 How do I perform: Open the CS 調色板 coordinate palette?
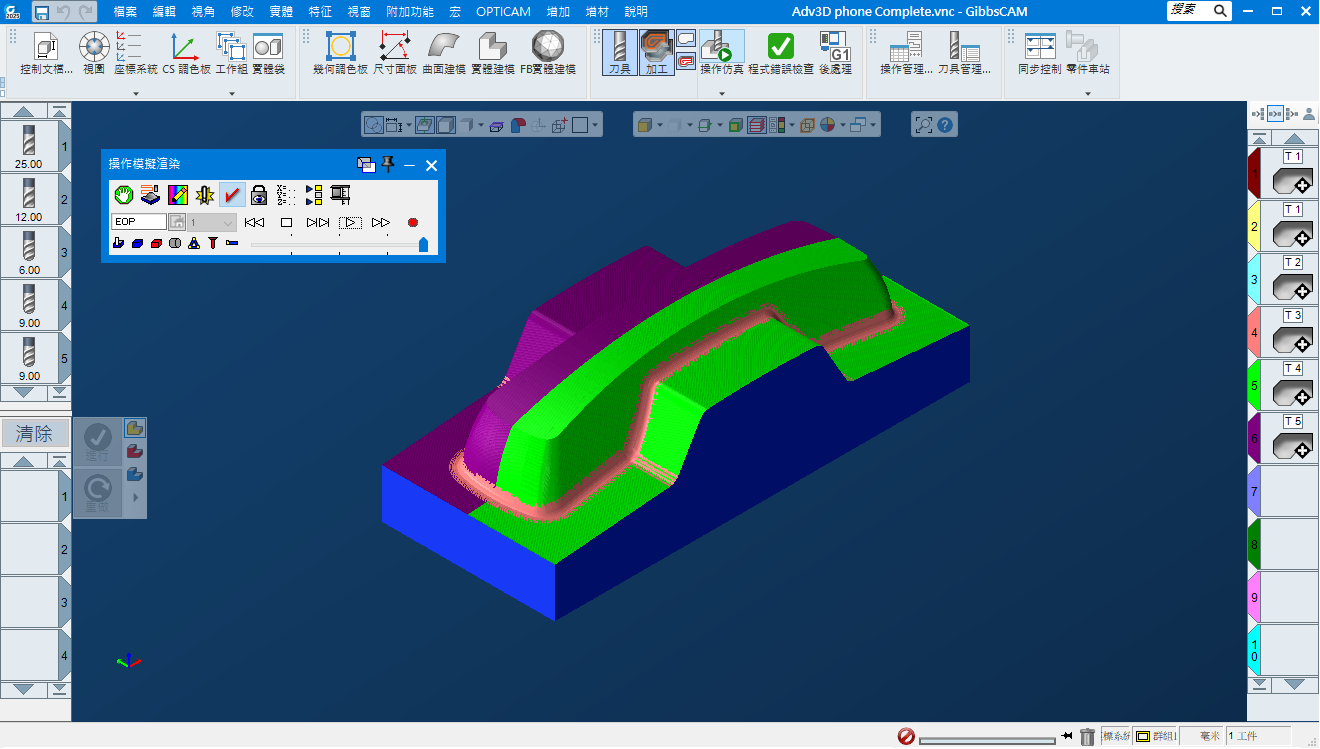point(186,51)
